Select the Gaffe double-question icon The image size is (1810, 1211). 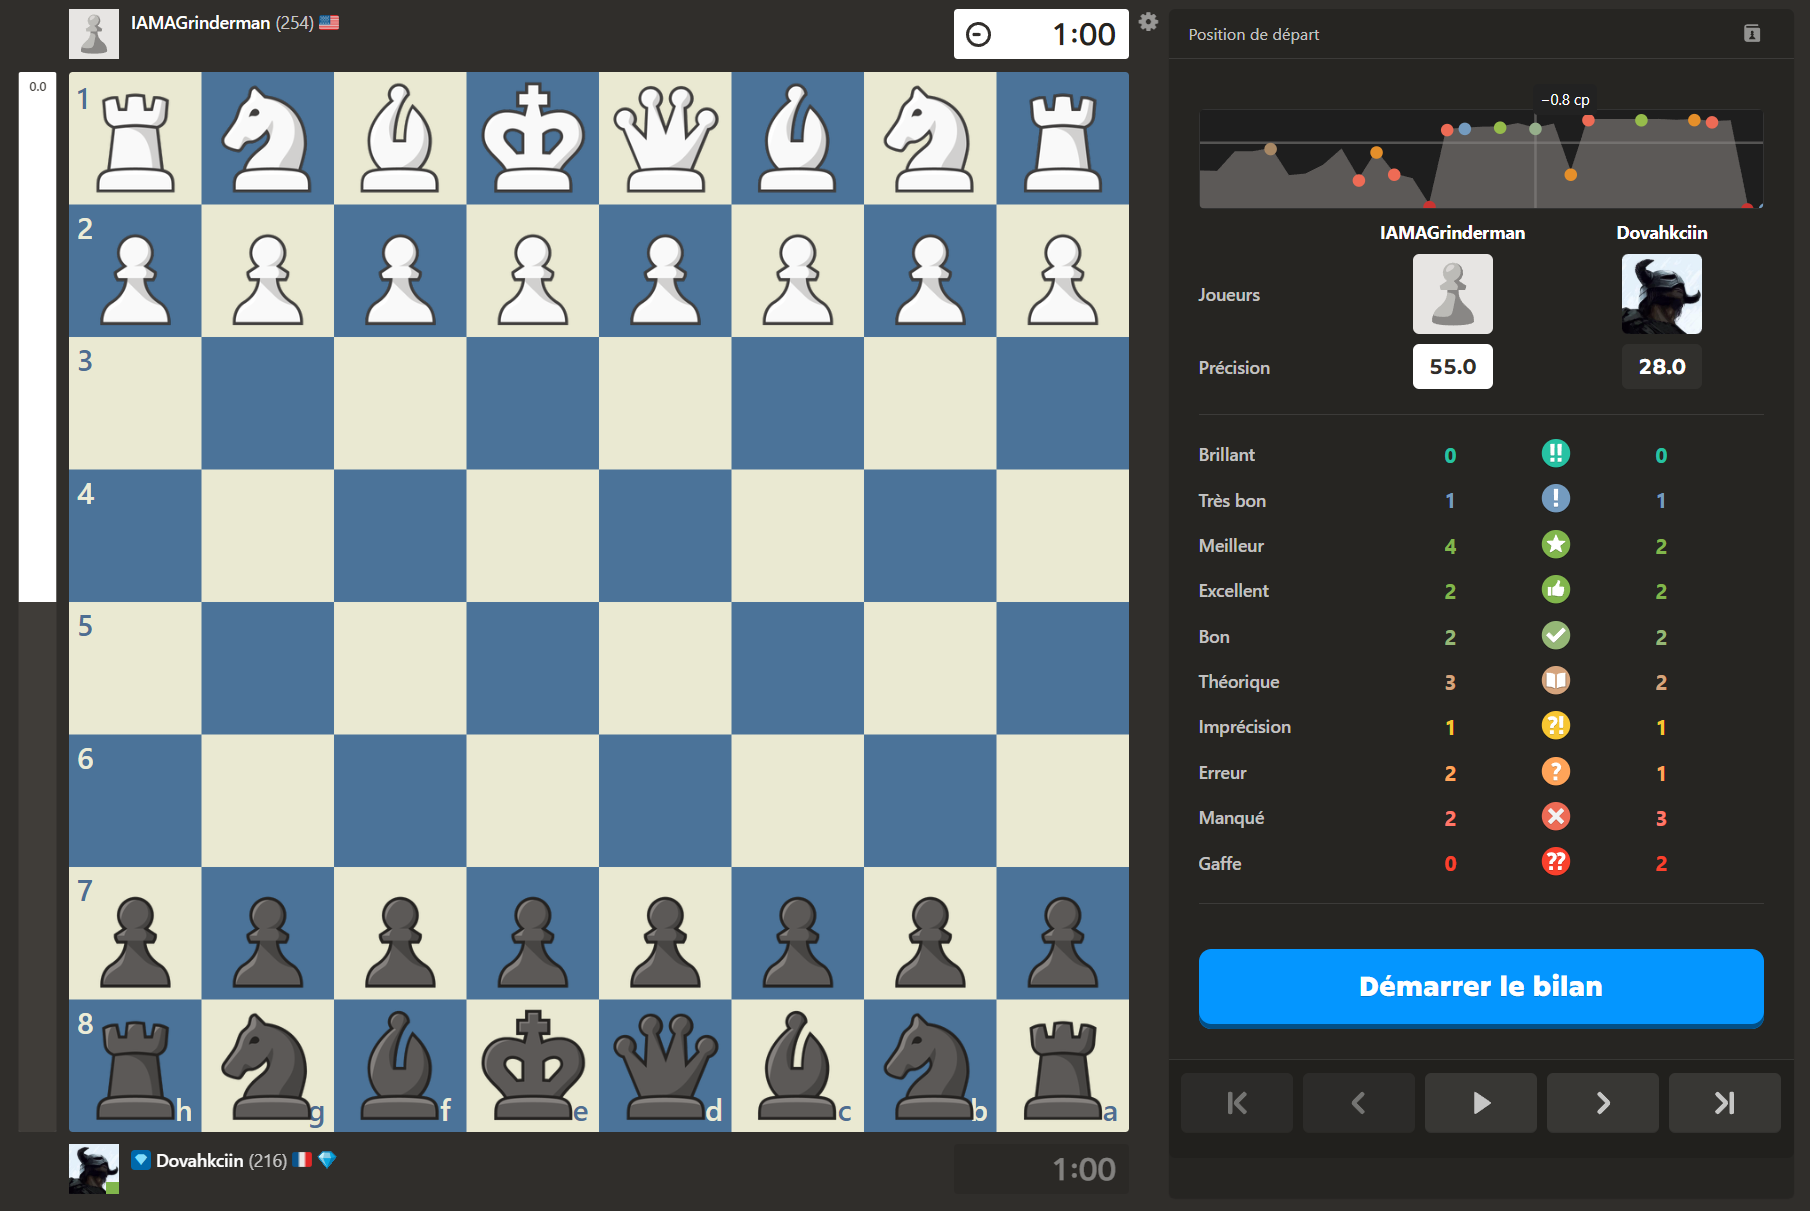(1555, 862)
